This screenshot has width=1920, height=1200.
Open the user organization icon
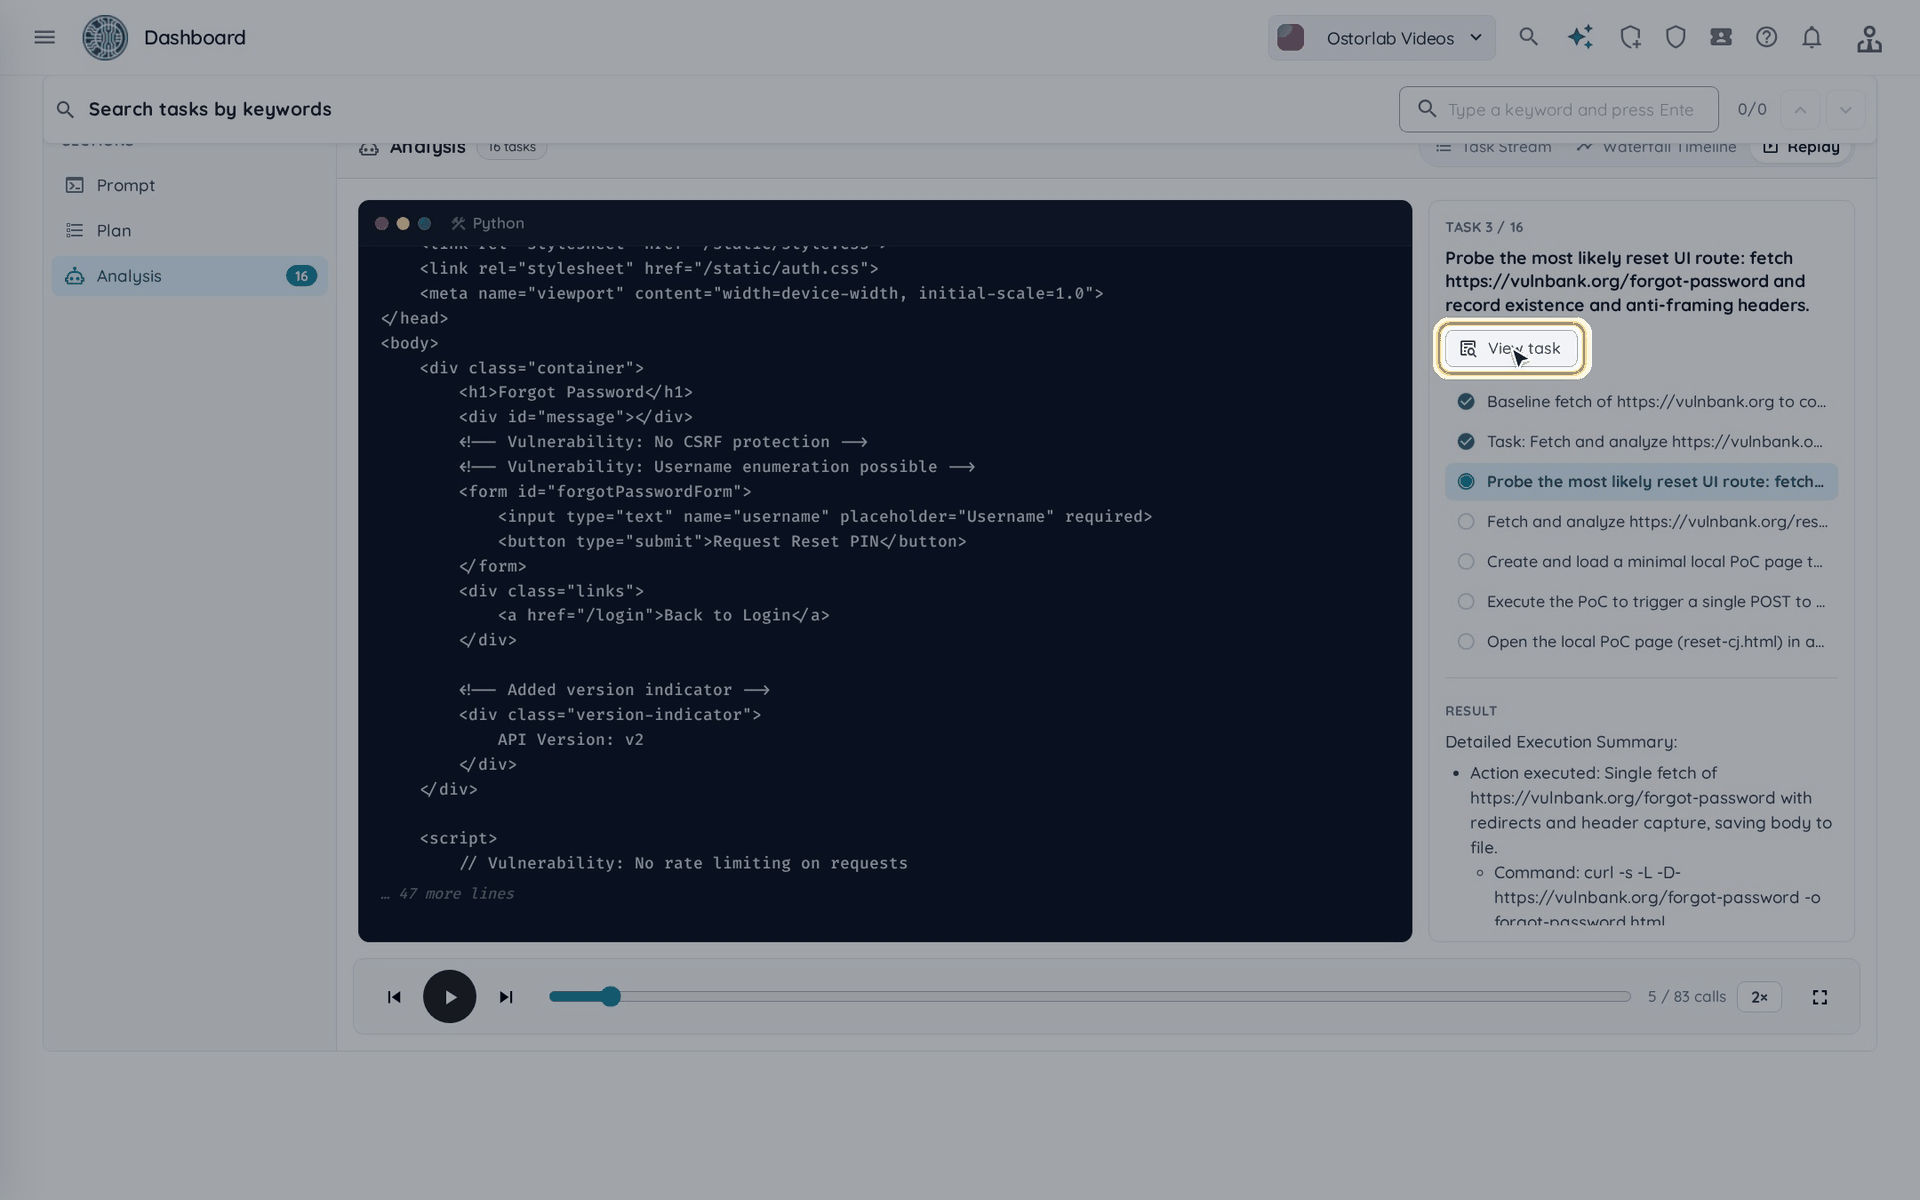(1869, 38)
